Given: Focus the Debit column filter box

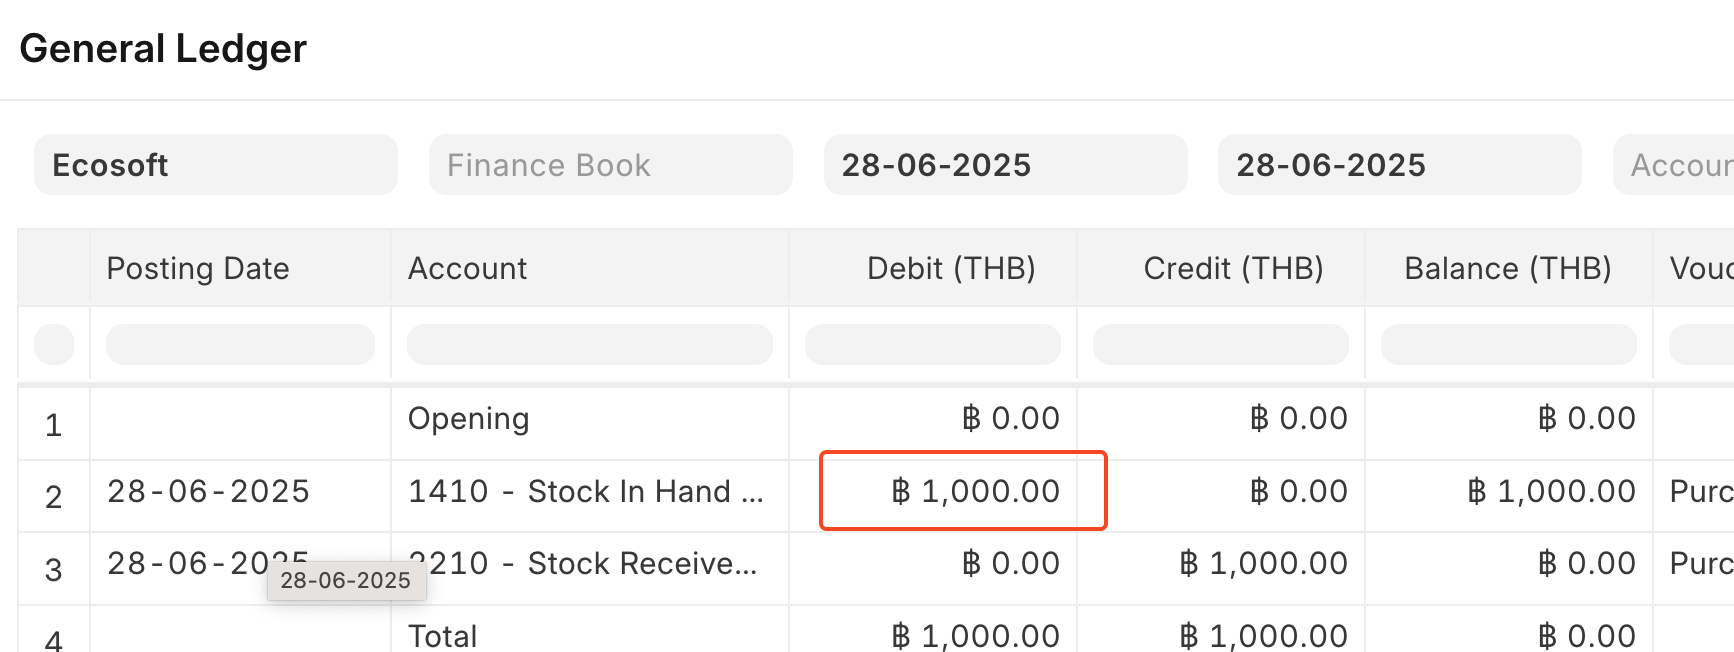Looking at the screenshot, I should click(x=933, y=344).
